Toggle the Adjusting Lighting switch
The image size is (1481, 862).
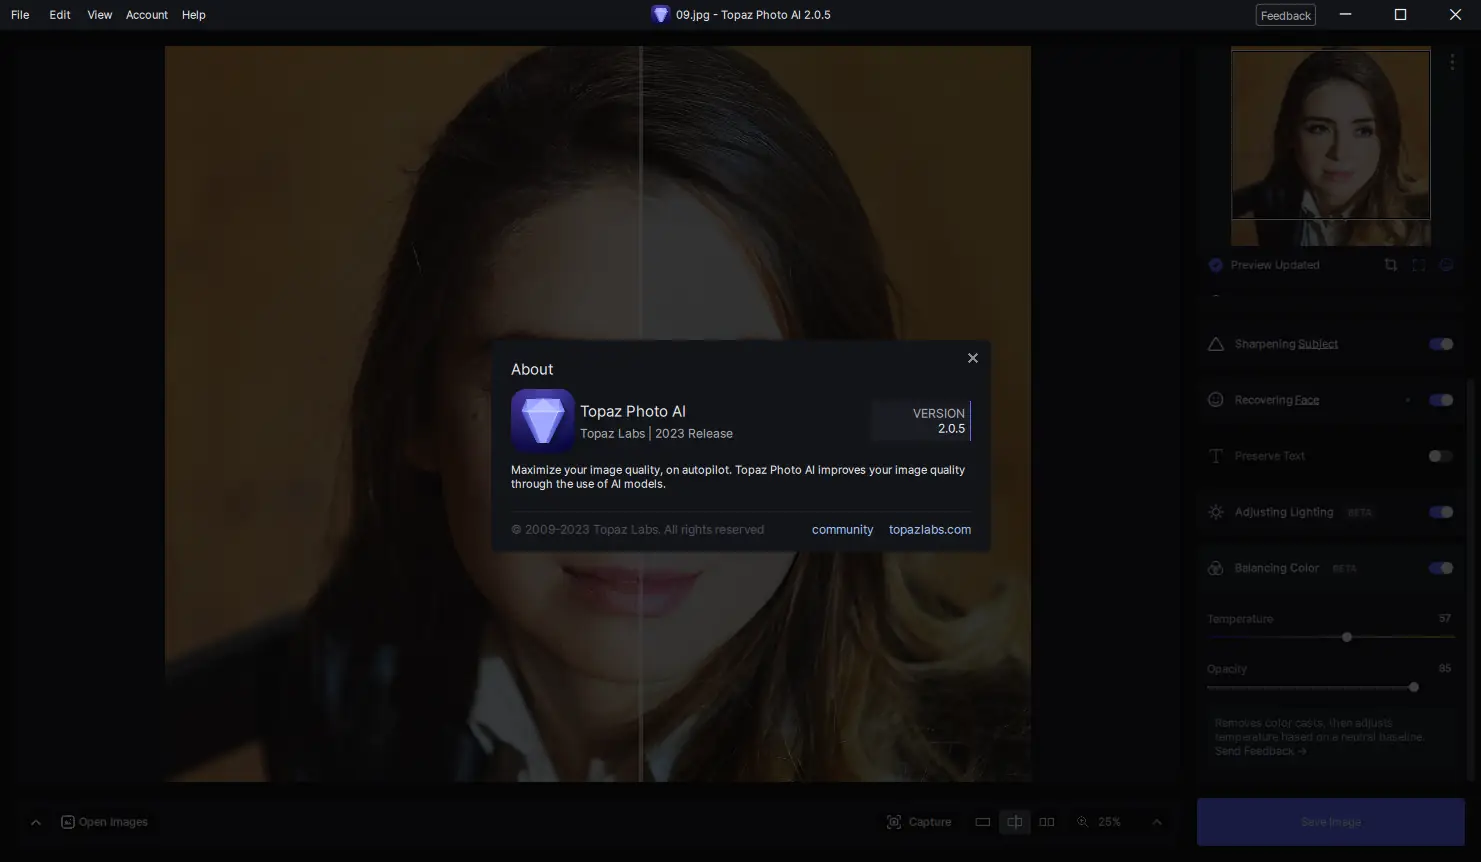(x=1441, y=512)
